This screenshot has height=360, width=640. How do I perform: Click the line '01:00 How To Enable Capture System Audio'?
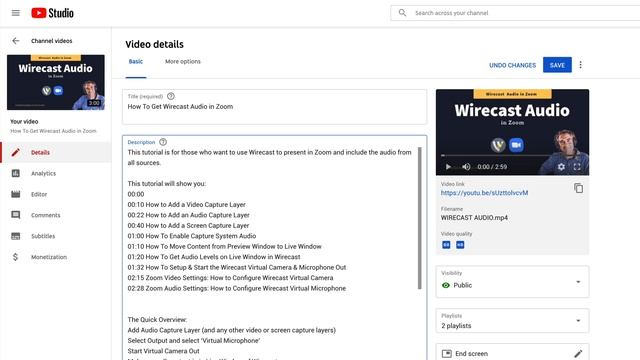point(192,236)
